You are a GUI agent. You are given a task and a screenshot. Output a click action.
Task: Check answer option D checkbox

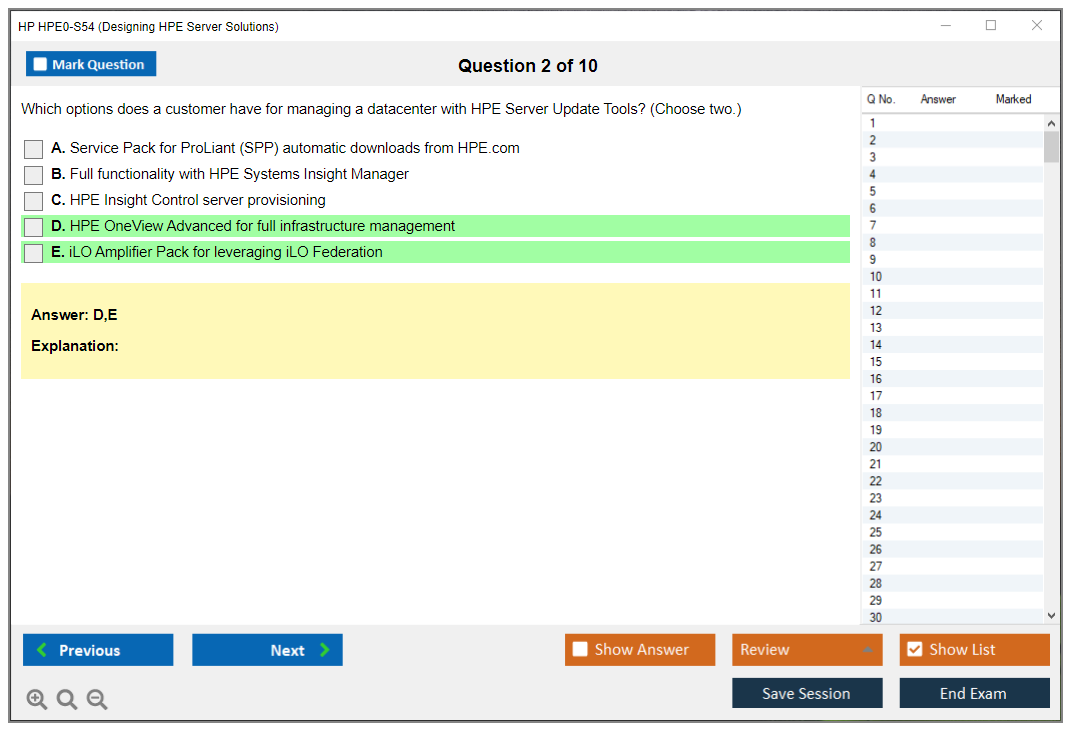(x=33, y=227)
